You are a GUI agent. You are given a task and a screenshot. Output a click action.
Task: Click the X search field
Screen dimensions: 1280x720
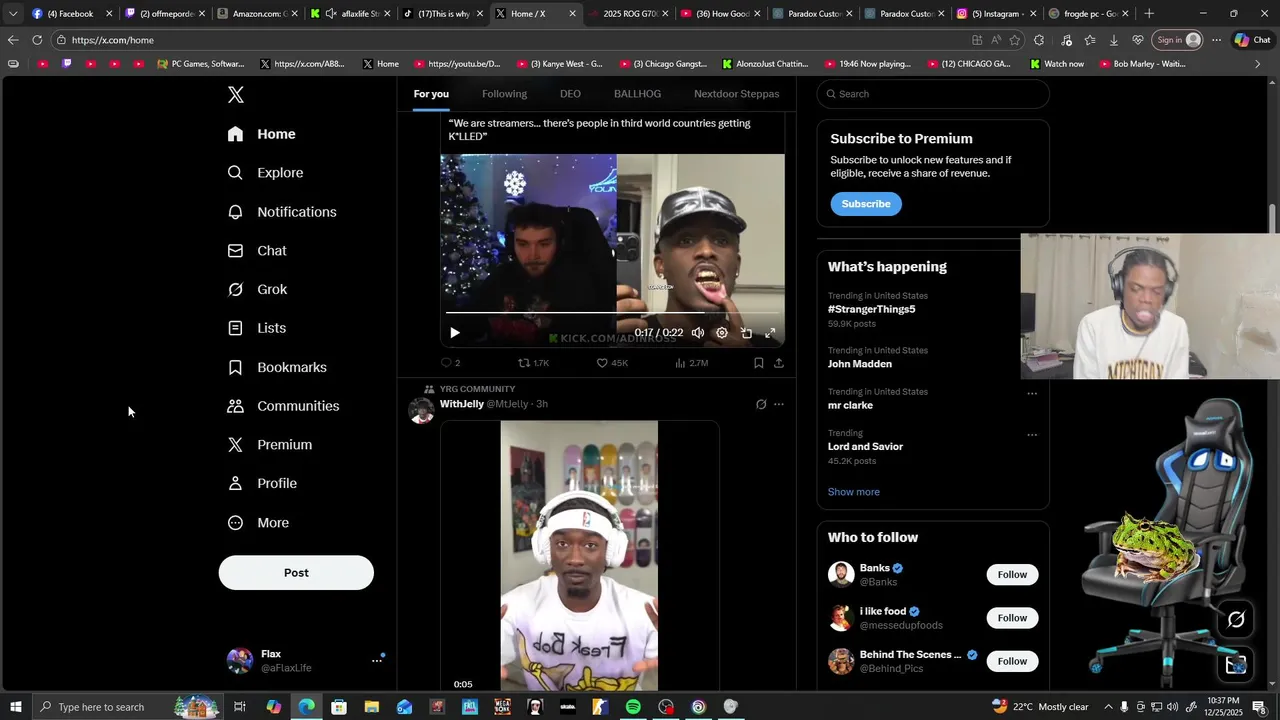pos(933,94)
